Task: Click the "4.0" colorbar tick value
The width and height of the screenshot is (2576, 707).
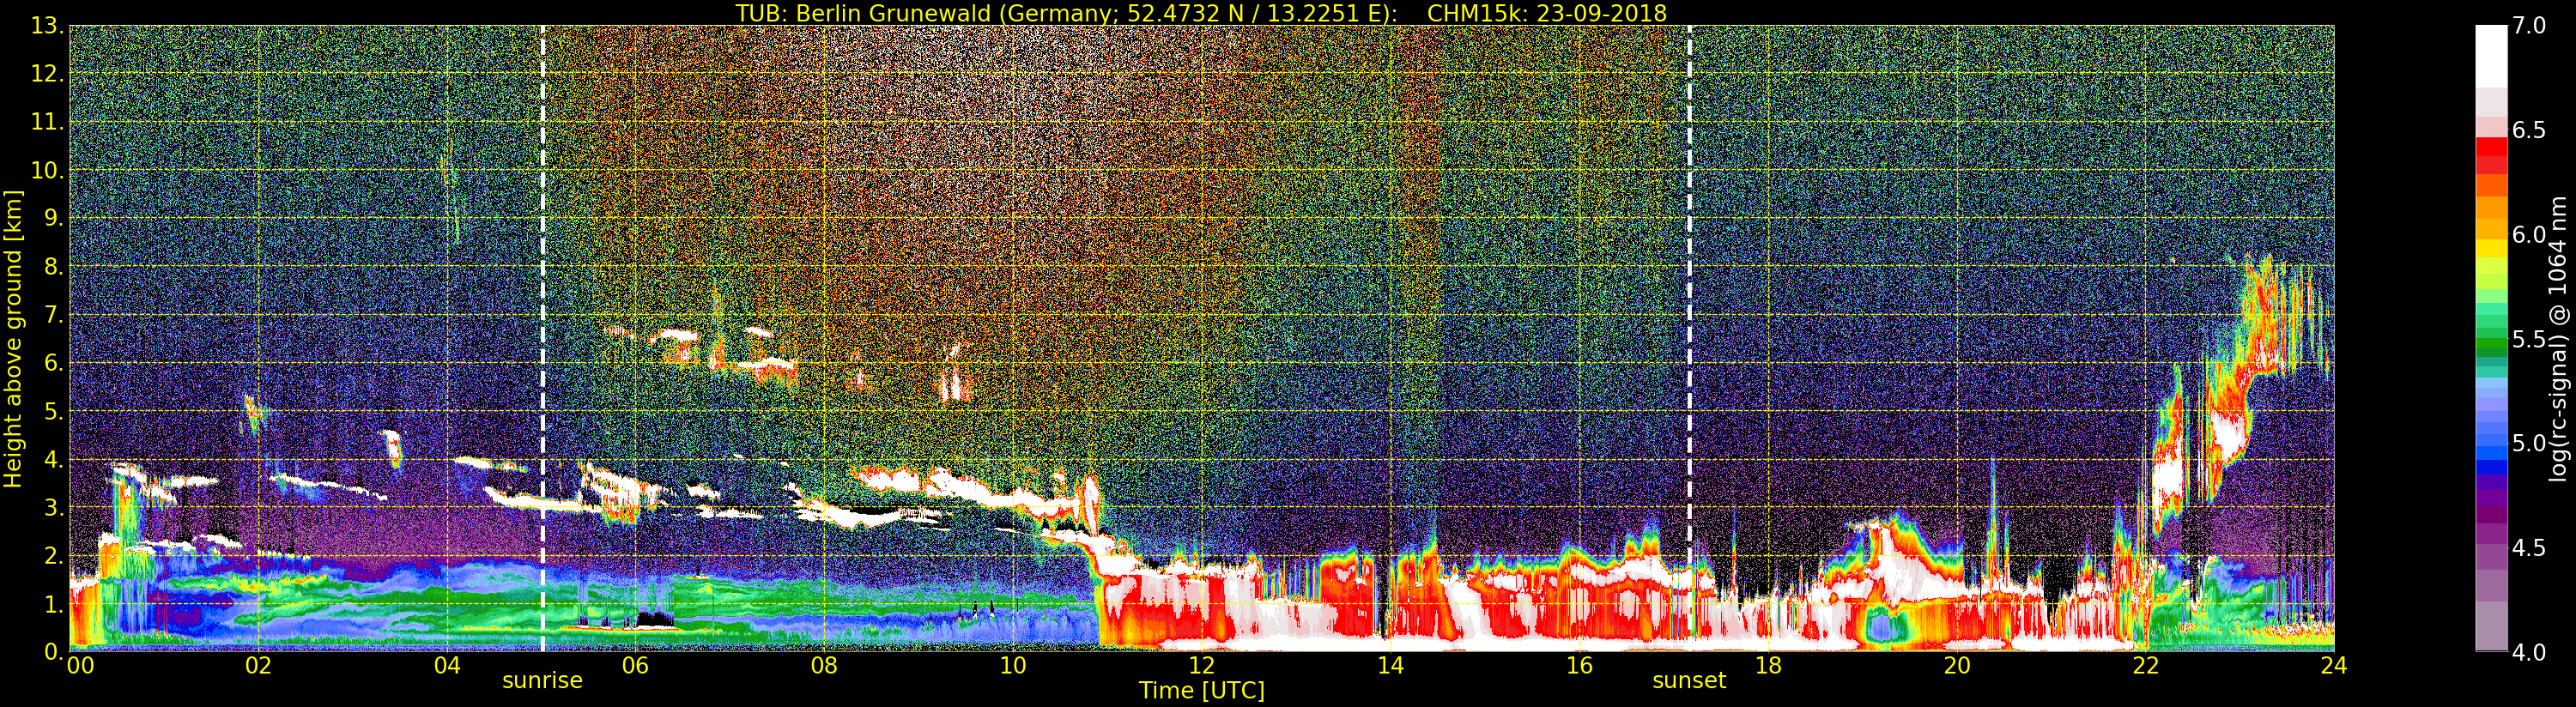Action: [x=2528, y=652]
